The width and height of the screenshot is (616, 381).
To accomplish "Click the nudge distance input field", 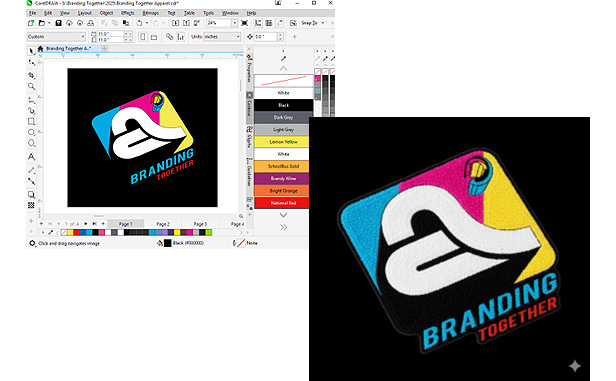I will pos(266,37).
